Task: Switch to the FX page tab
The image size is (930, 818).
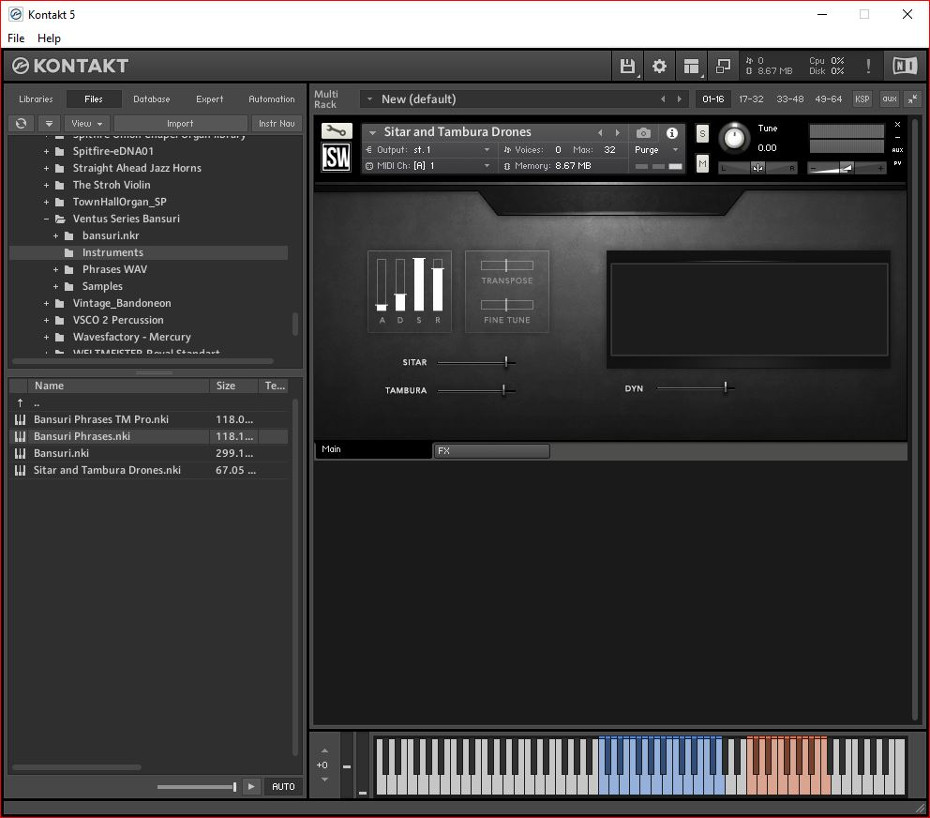Action: 492,451
